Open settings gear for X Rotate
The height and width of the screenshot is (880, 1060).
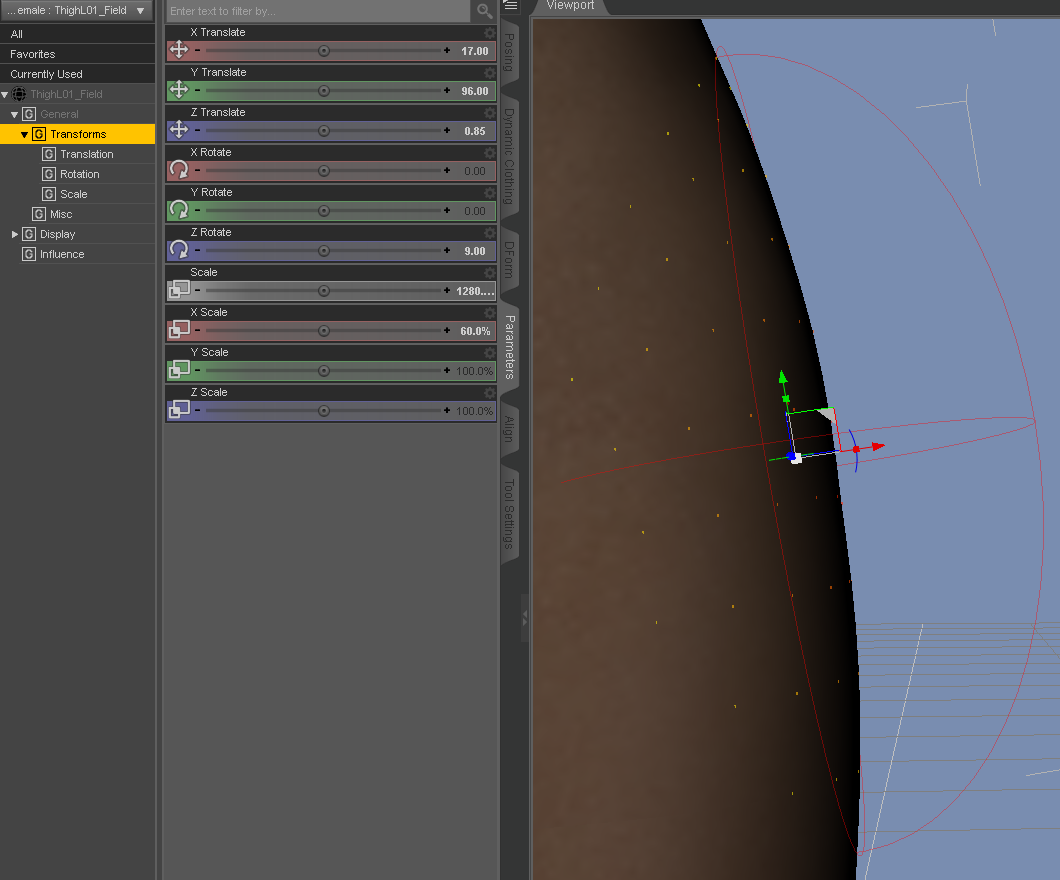click(489, 152)
